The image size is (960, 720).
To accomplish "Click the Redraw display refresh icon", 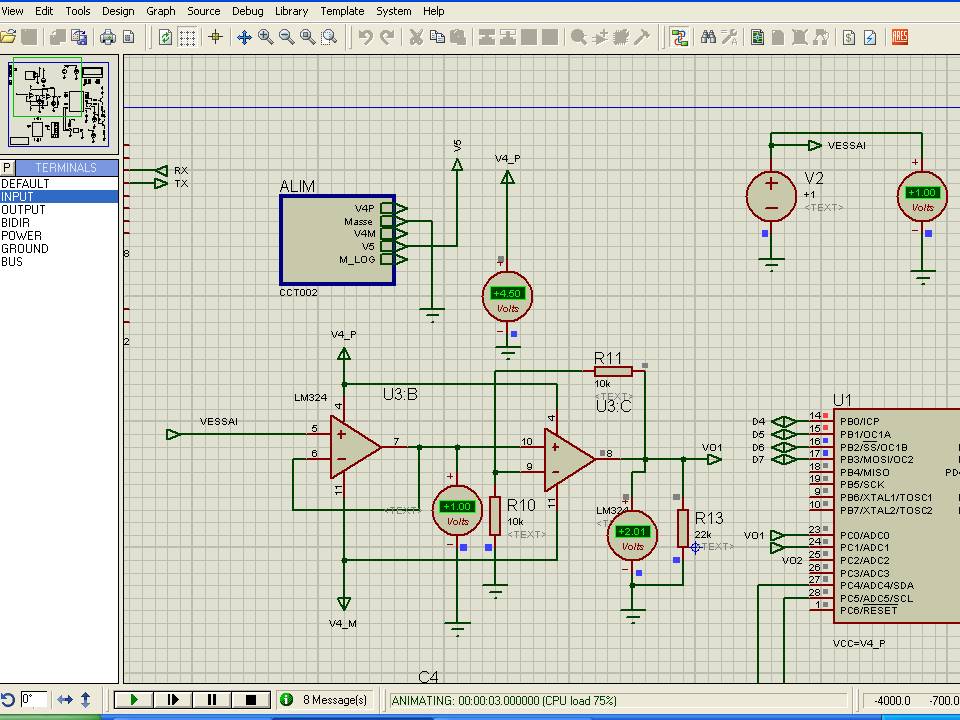I will [x=166, y=37].
